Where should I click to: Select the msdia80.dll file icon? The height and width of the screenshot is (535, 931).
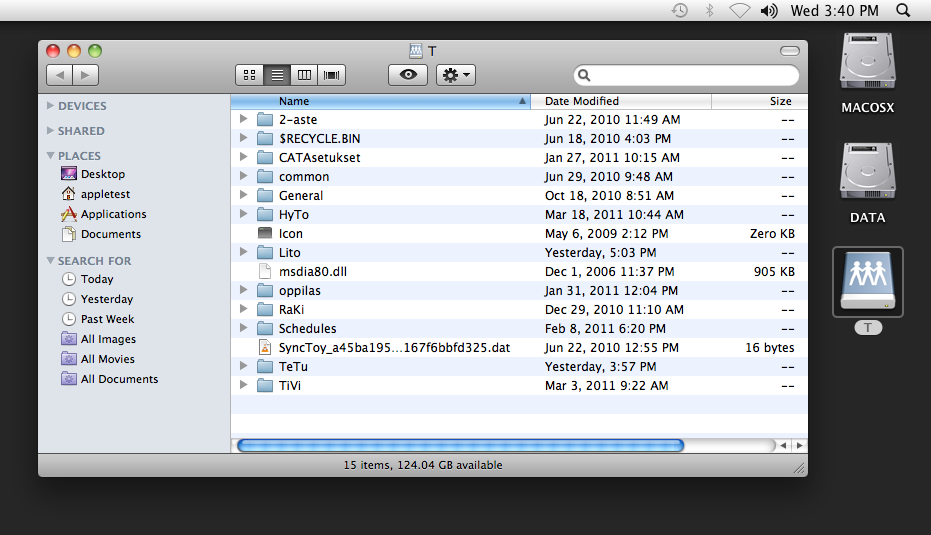pos(265,271)
